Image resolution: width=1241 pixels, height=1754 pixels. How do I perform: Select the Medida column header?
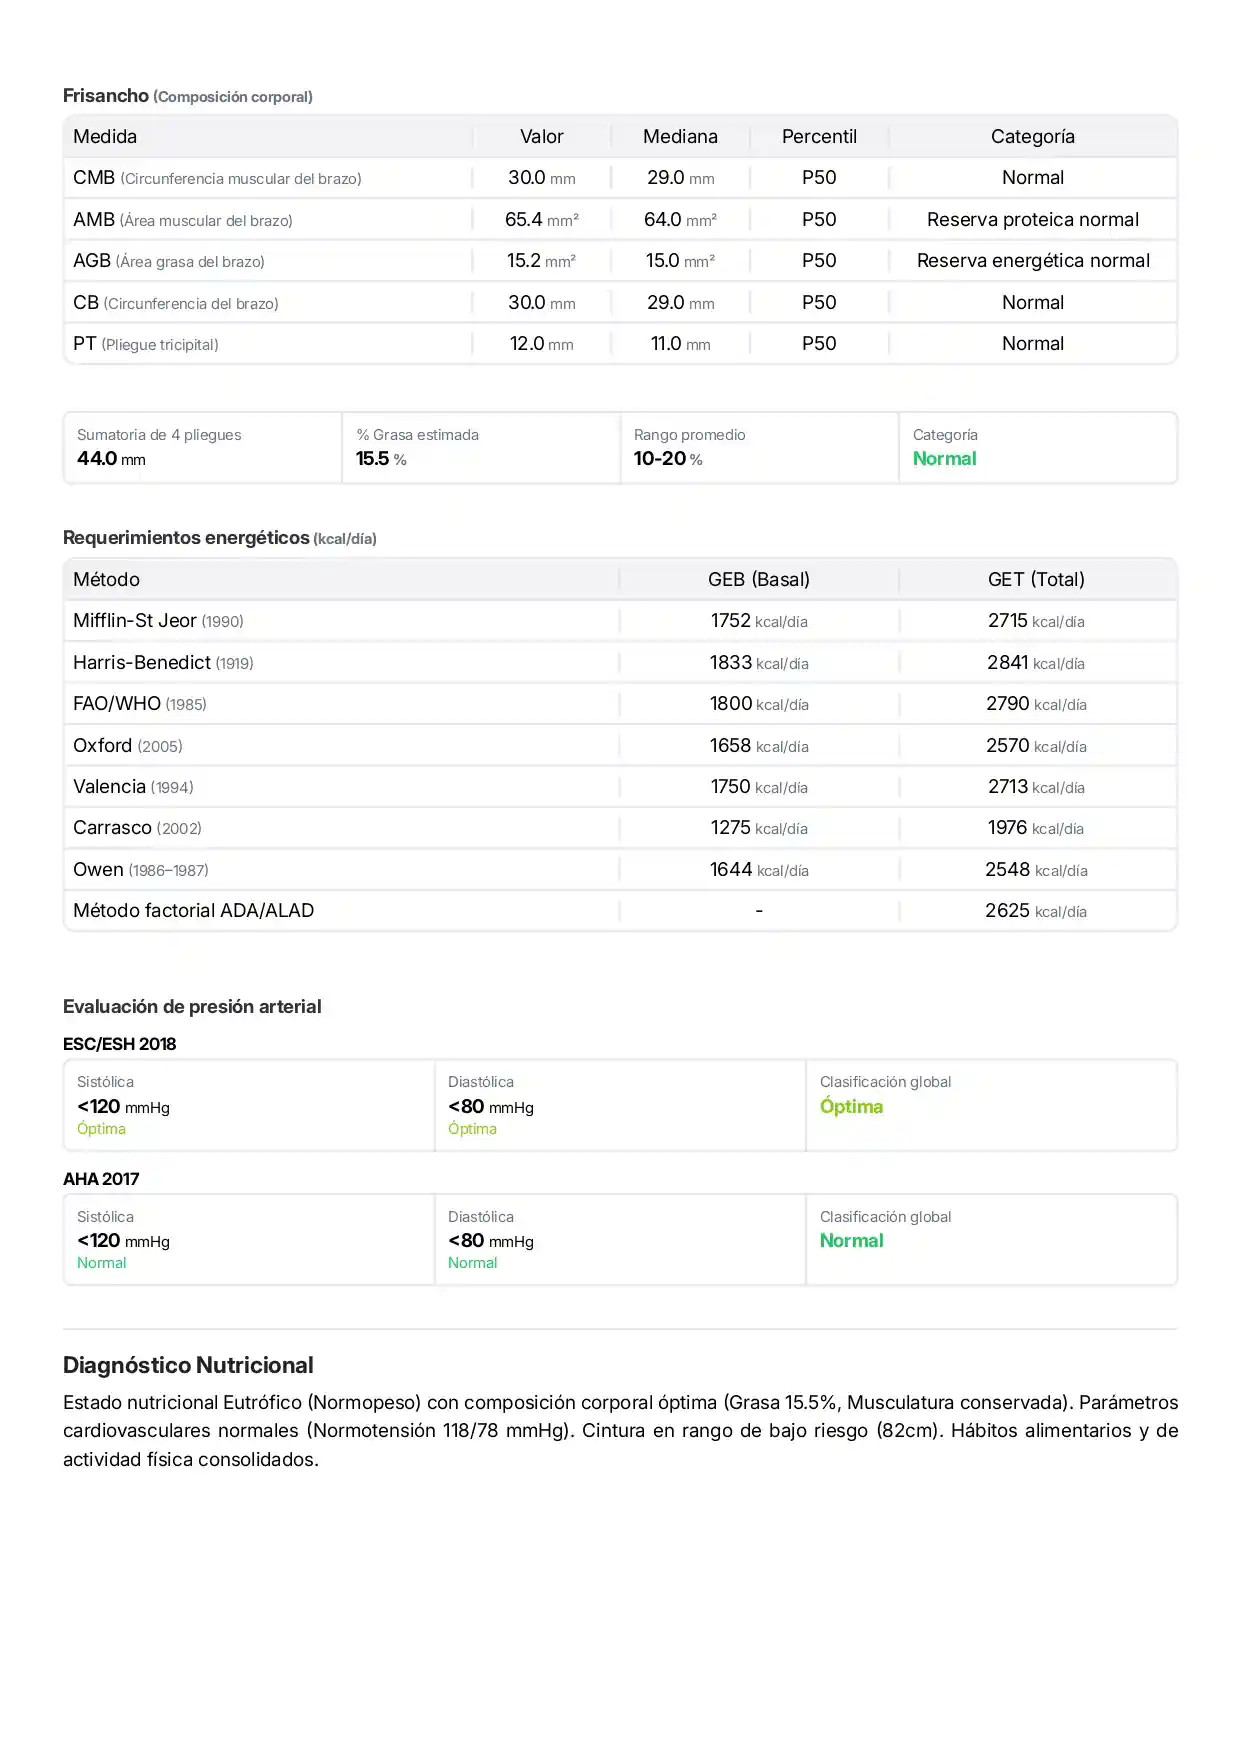tap(105, 137)
